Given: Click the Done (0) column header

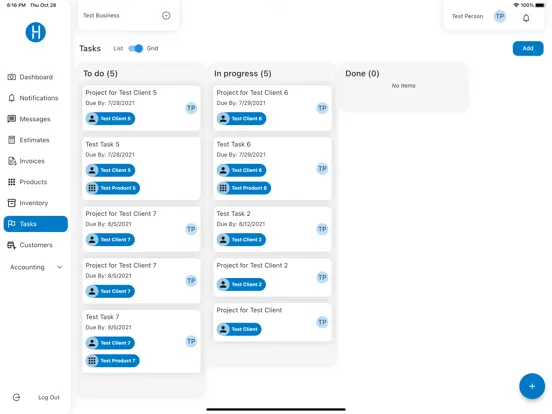Looking at the screenshot, I should click(362, 74).
